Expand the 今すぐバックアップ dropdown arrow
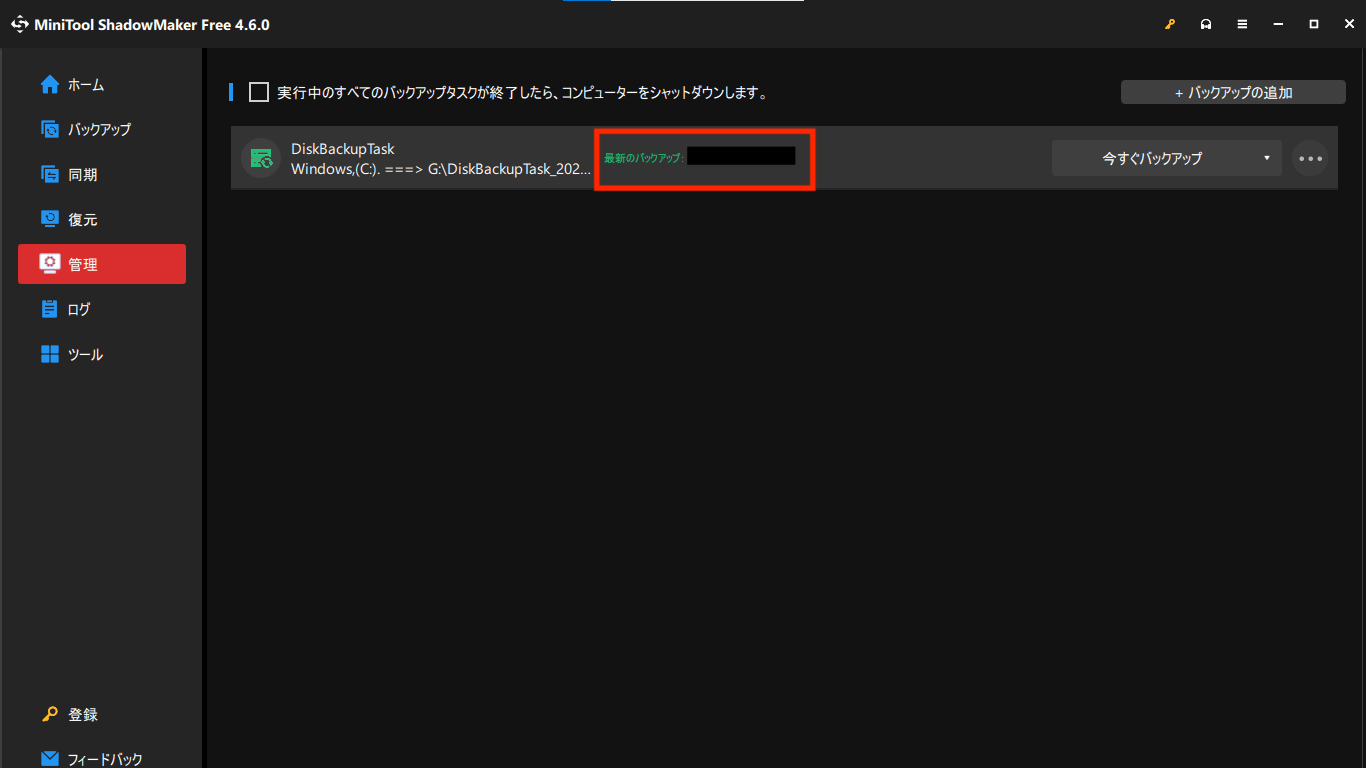 click(x=1266, y=158)
